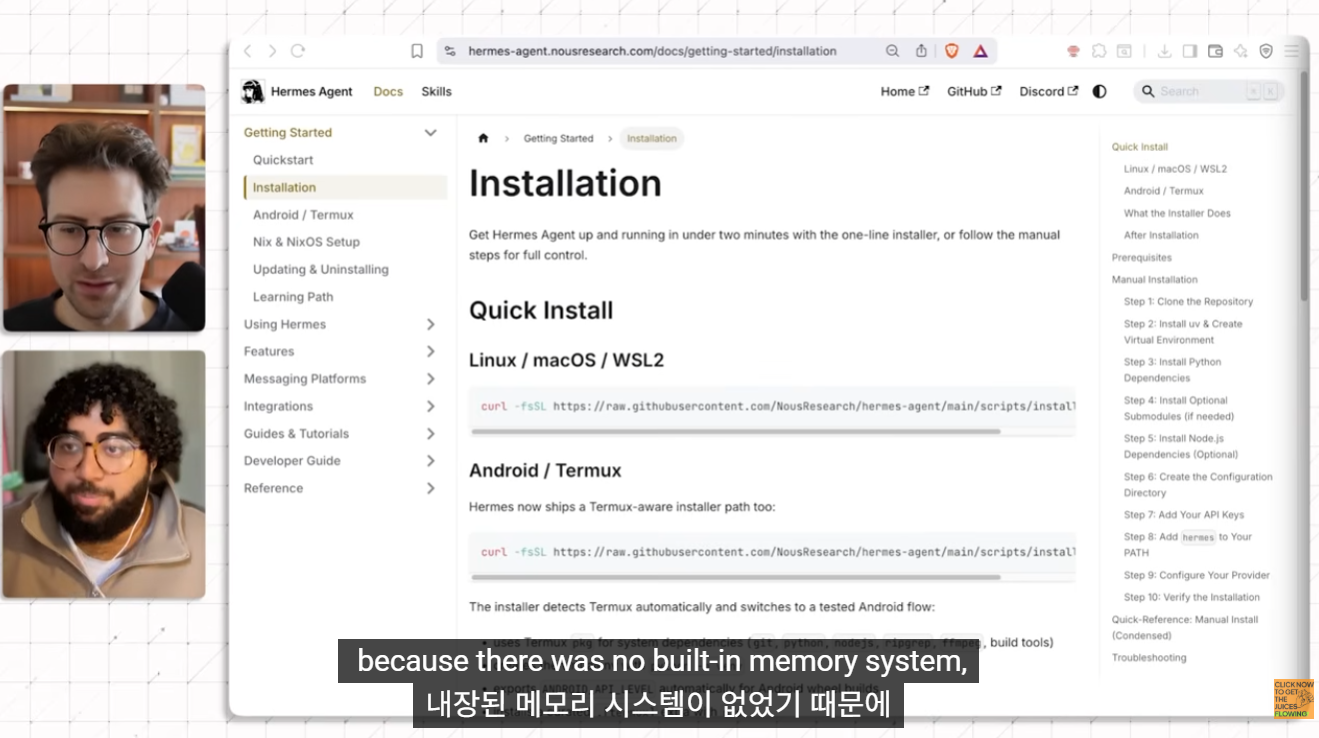Image resolution: width=1319 pixels, height=738 pixels.
Task: Expand the Reference section chevron
Action: [431, 488]
